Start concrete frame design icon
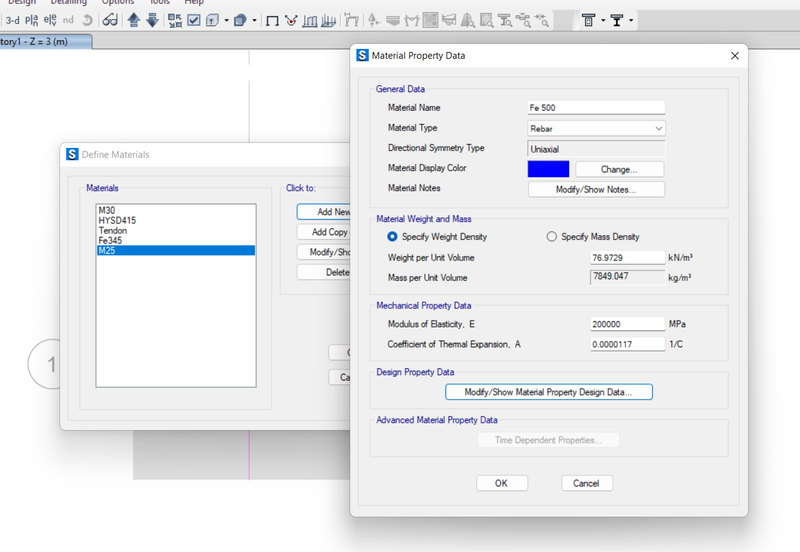 point(589,20)
